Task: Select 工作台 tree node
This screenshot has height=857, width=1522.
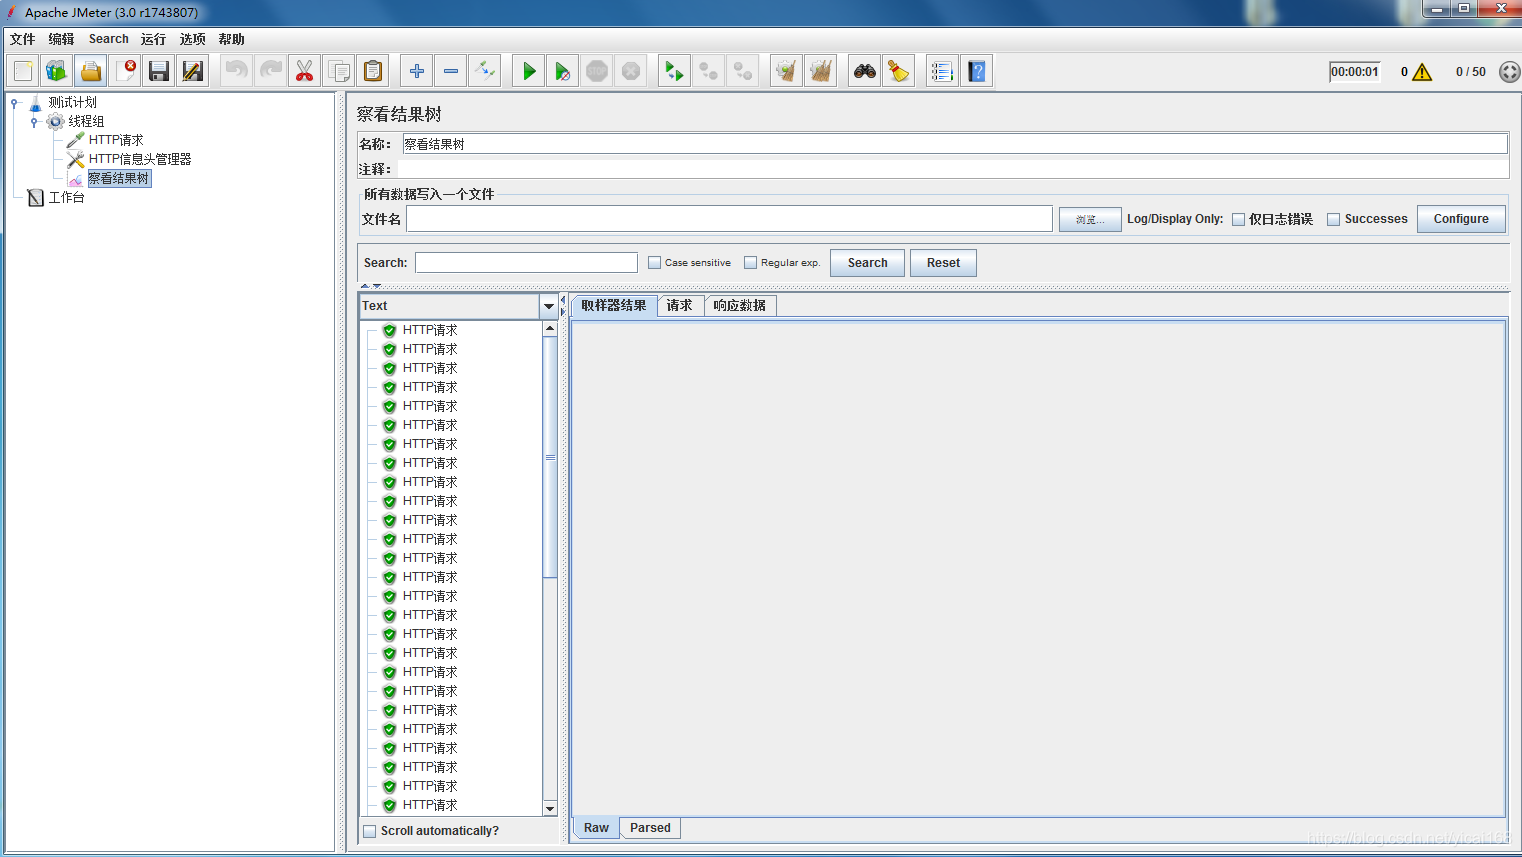Action: click(x=67, y=197)
